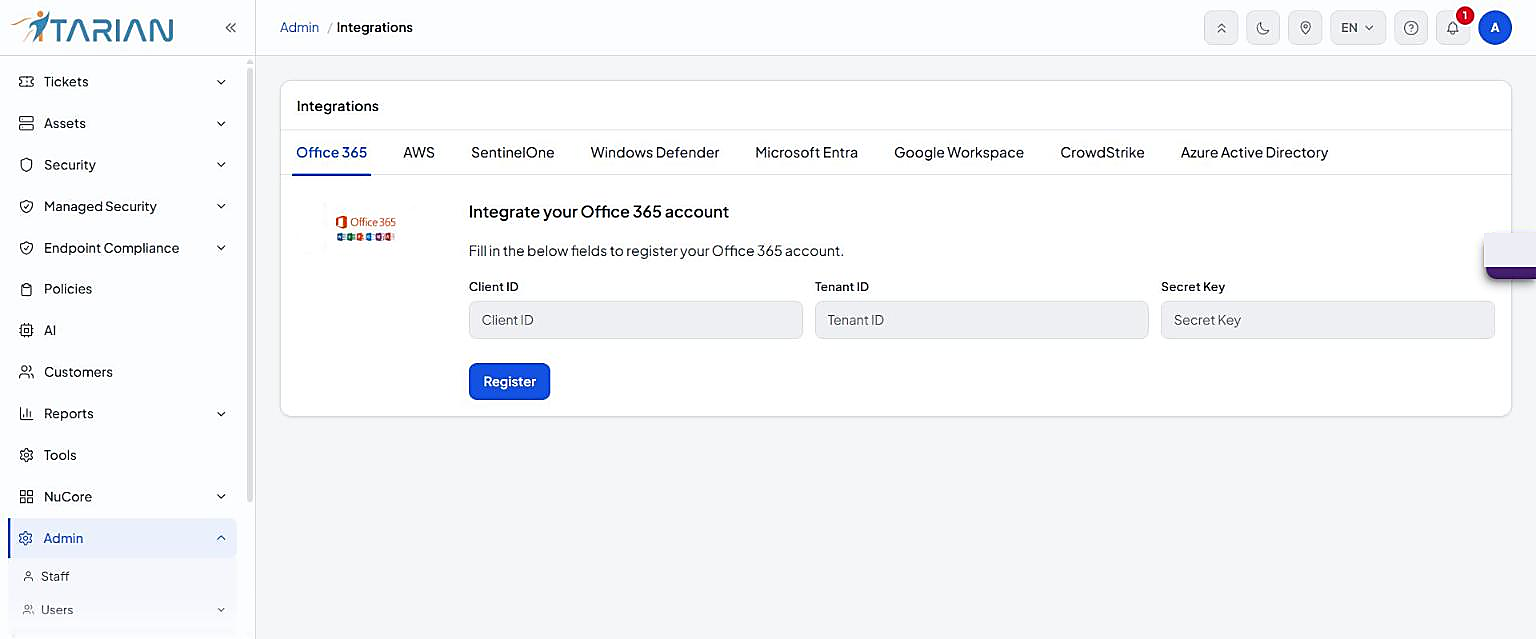Click the Admin gear icon
Viewport: 1536px width, 639px height.
27,538
